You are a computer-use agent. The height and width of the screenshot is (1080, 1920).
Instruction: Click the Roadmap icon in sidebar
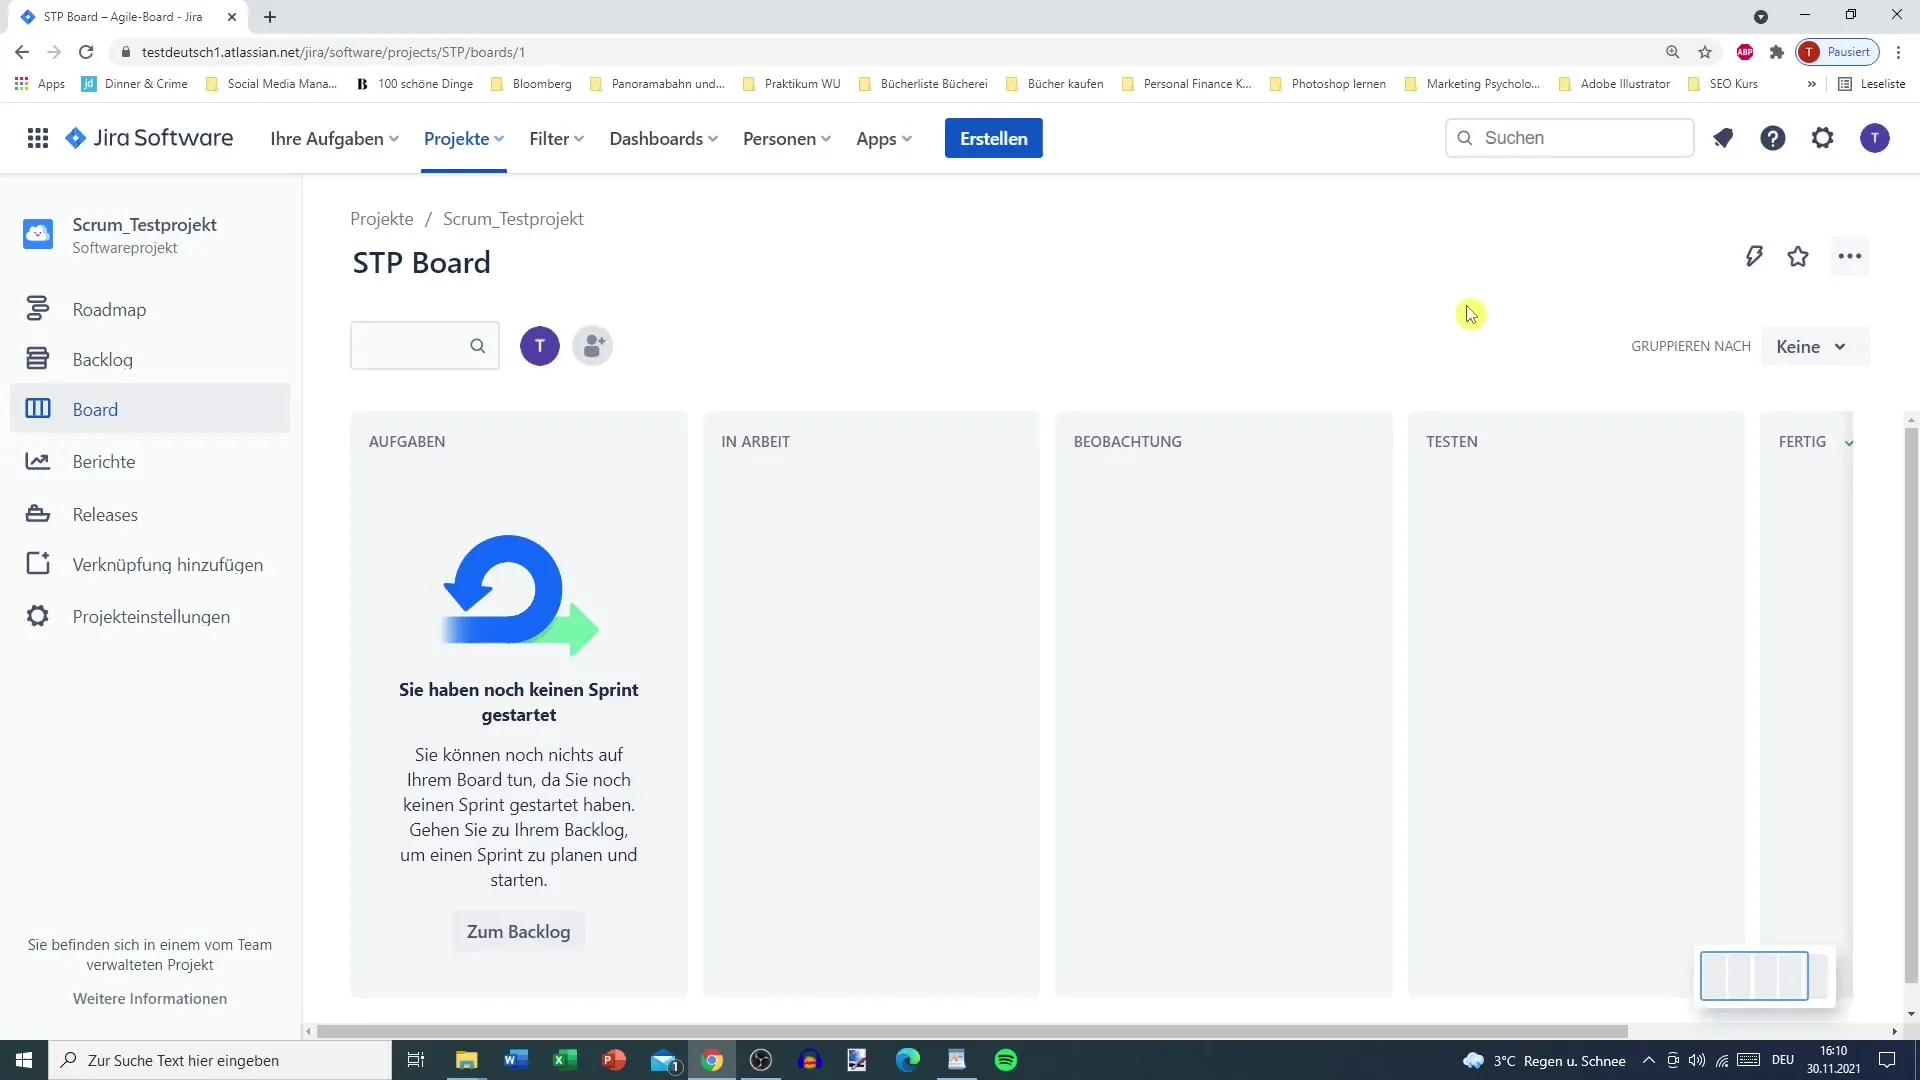click(37, 309)
